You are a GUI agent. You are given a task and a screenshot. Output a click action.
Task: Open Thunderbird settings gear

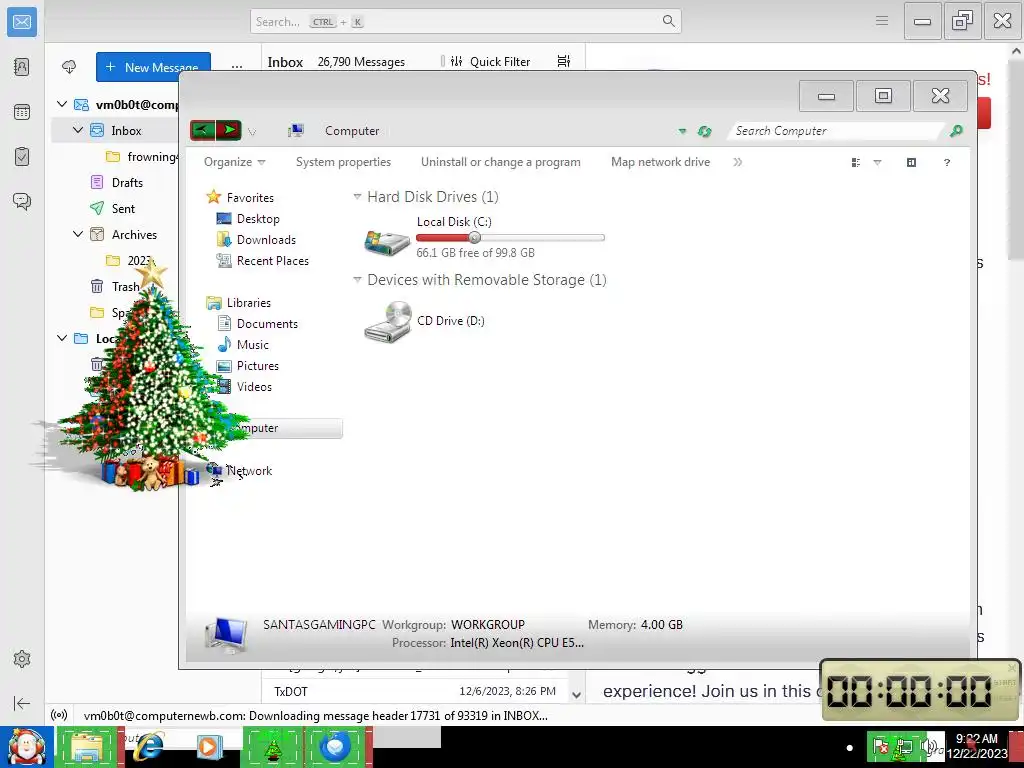[22, 659]
